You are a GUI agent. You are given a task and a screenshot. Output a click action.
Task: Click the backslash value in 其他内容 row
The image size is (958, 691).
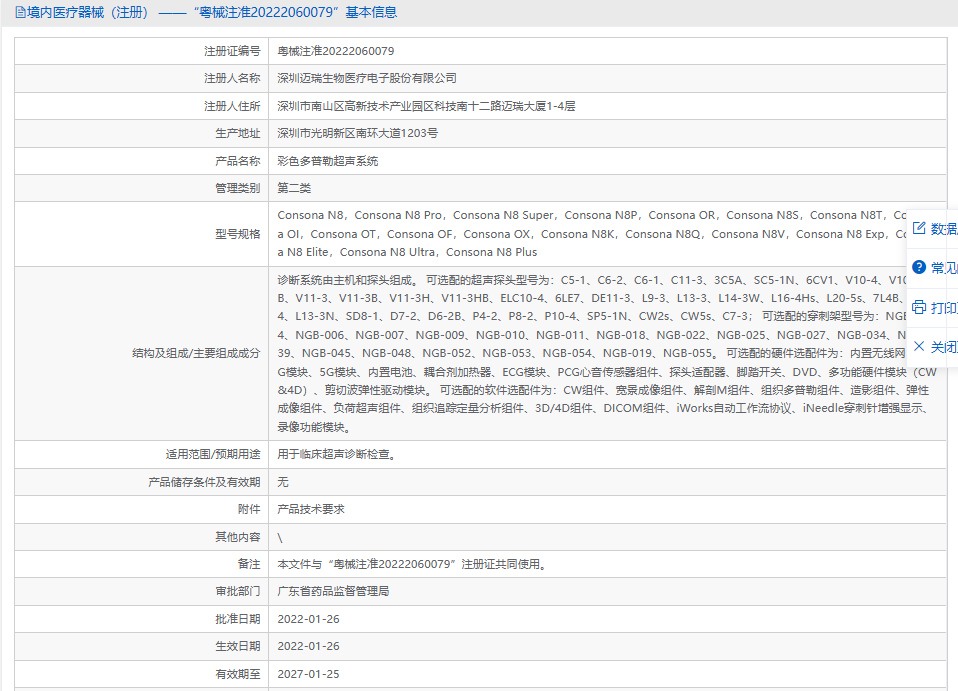click(x=280, y=538)
